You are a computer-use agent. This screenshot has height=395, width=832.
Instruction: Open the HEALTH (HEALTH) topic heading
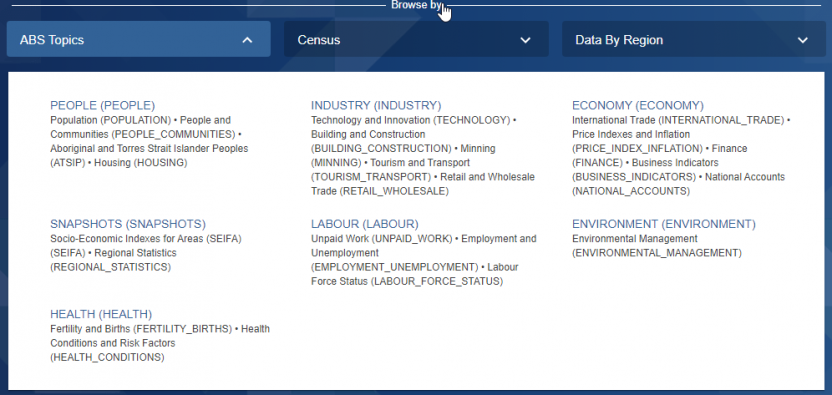(x=101, y=314)
